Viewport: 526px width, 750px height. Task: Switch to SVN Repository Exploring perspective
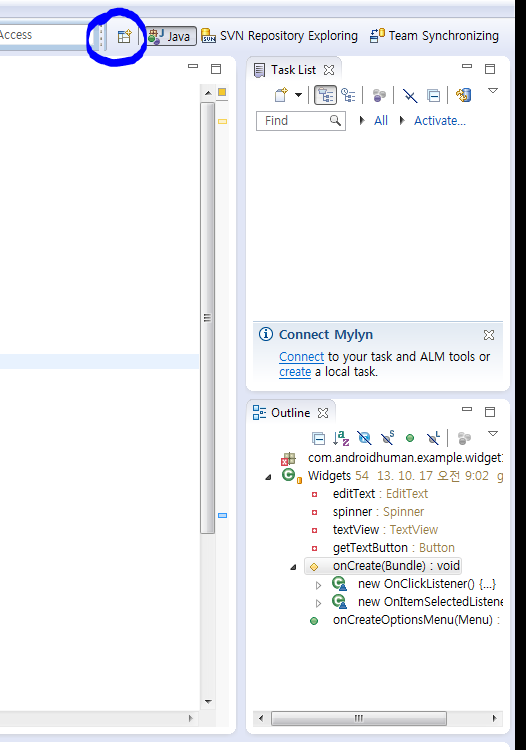click(279, 36)
